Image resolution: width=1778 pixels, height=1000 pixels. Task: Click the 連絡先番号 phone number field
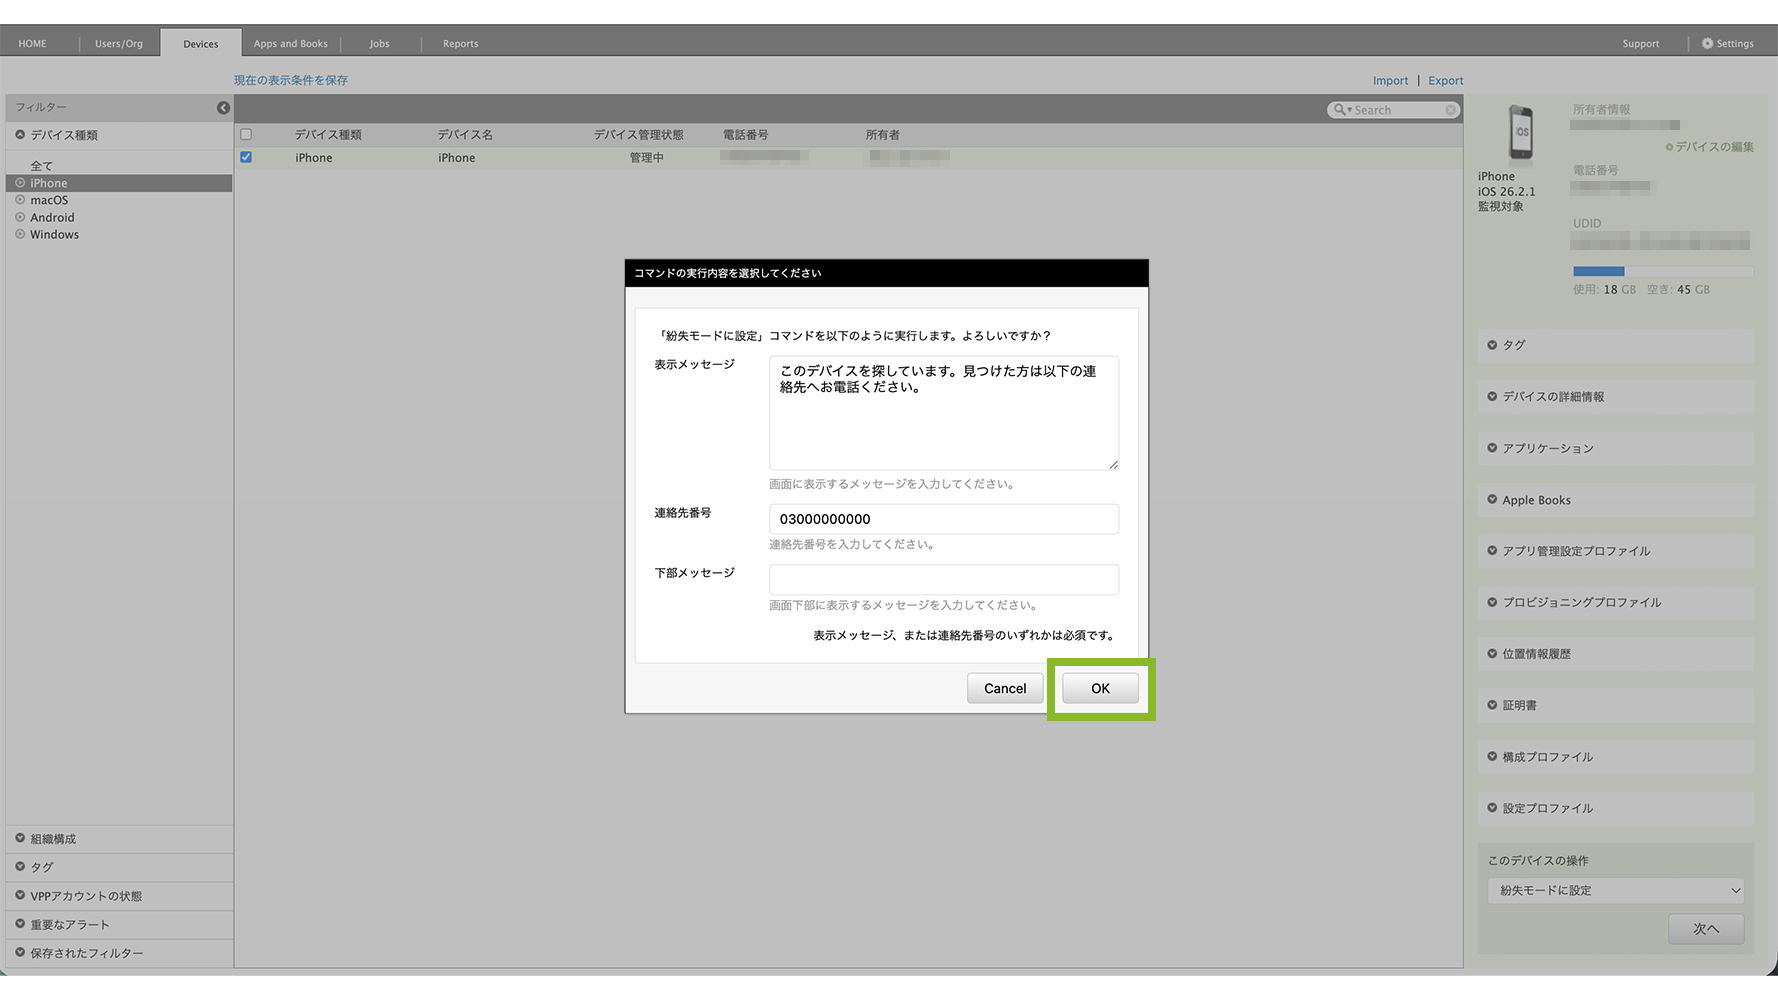point(943,519)
